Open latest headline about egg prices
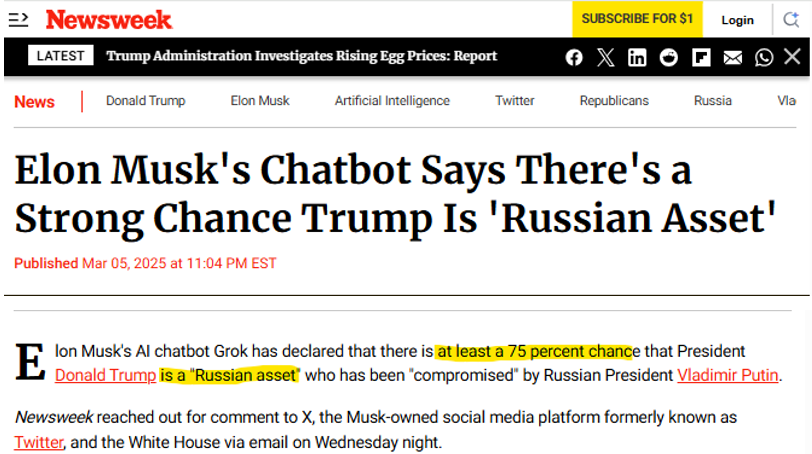 (302, 56)
